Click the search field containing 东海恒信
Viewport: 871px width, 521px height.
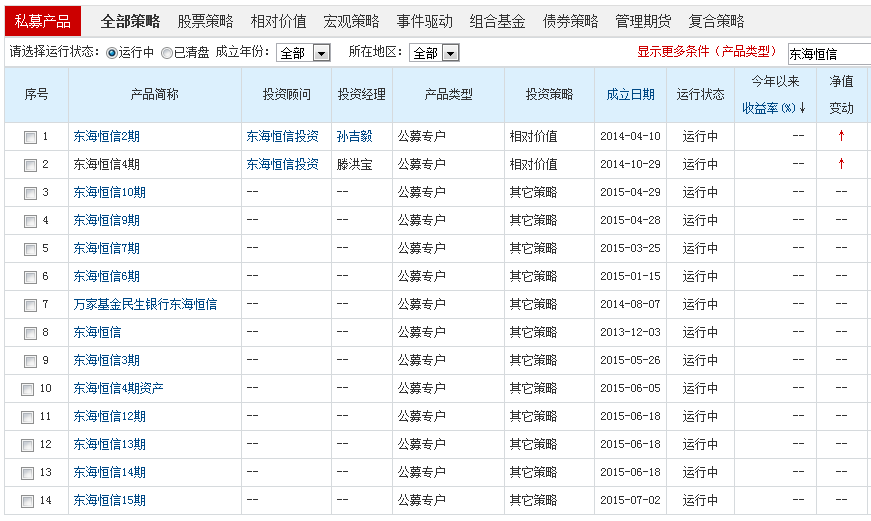pos(829,54)
